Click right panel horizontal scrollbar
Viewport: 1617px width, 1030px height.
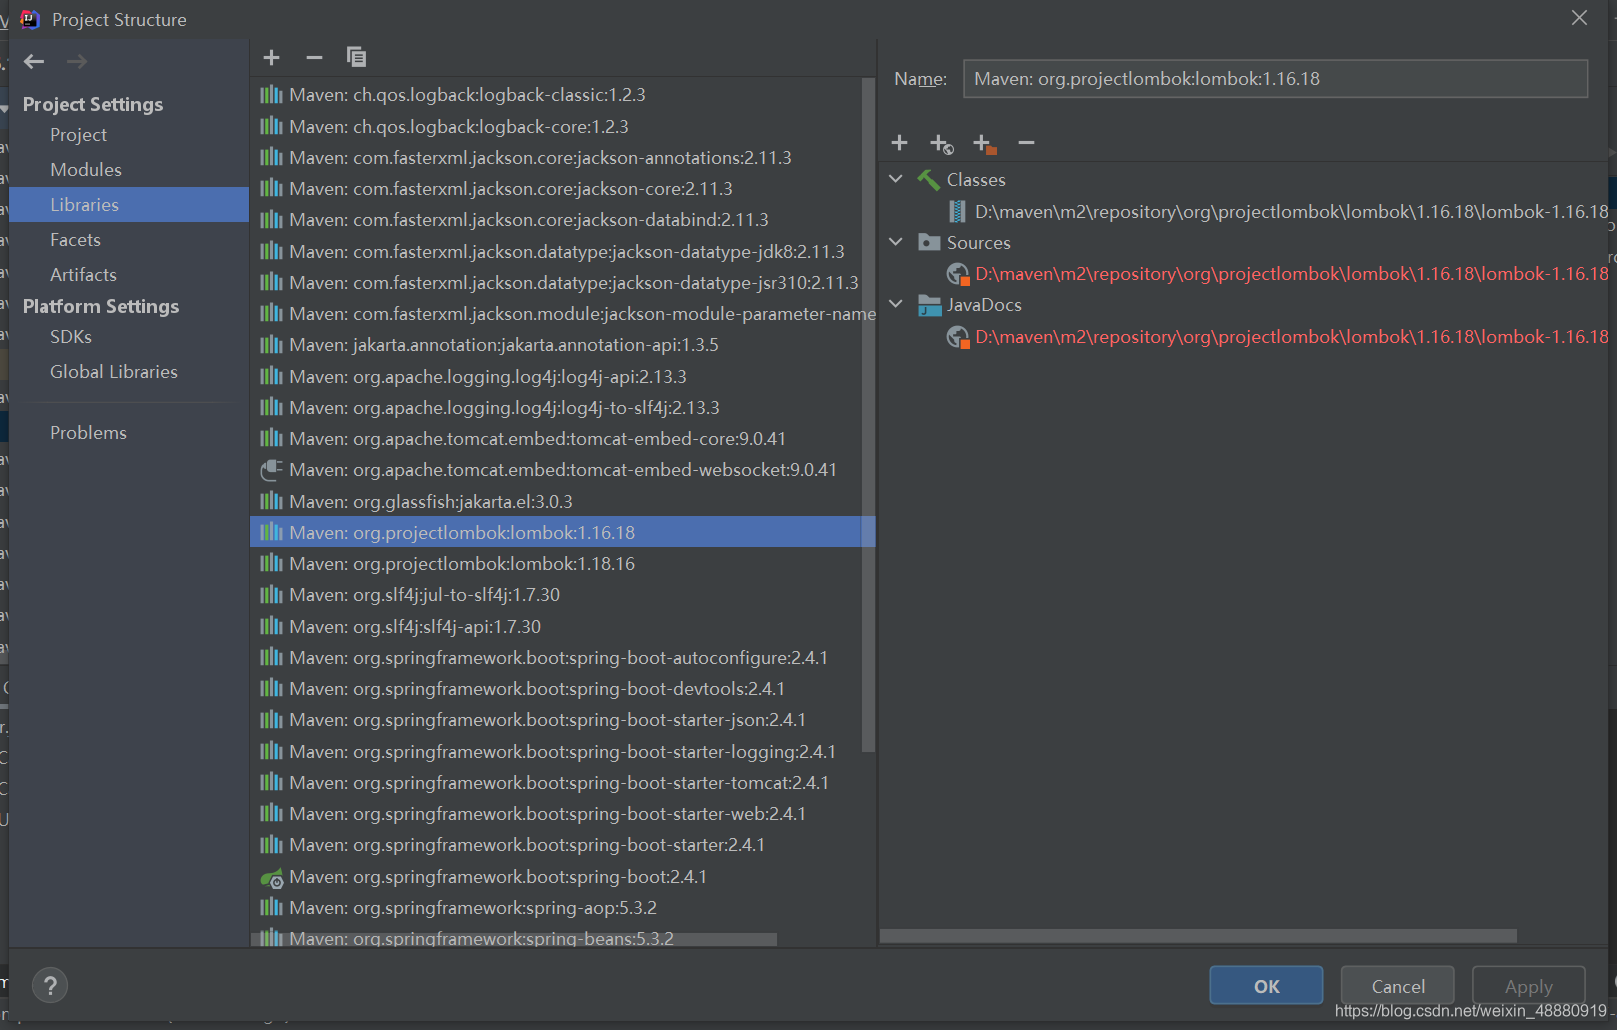(x=1198, y=936)
